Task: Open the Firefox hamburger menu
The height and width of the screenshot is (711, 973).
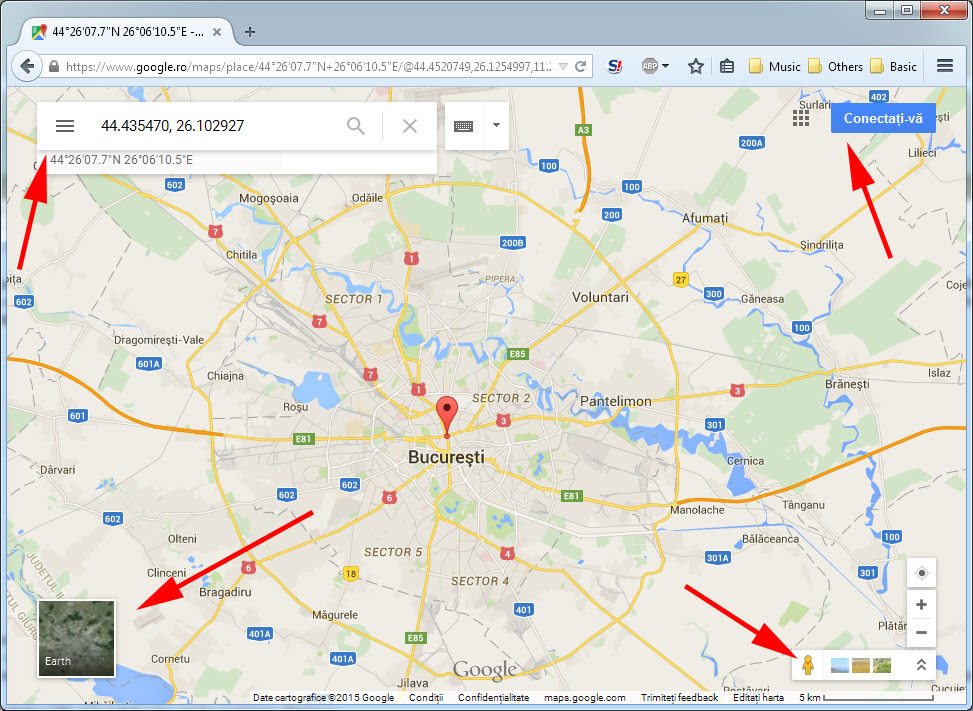Action: click(x=944, y=66)
